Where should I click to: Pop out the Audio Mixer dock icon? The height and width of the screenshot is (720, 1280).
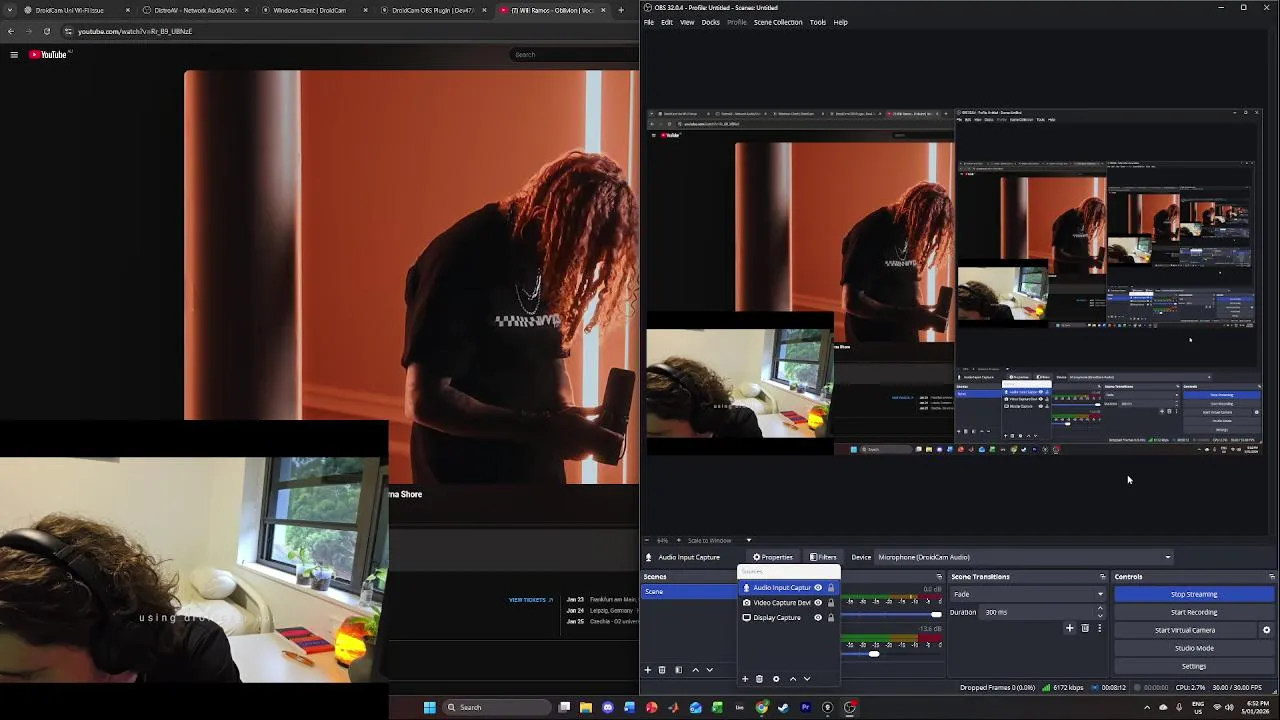[938, 577]
